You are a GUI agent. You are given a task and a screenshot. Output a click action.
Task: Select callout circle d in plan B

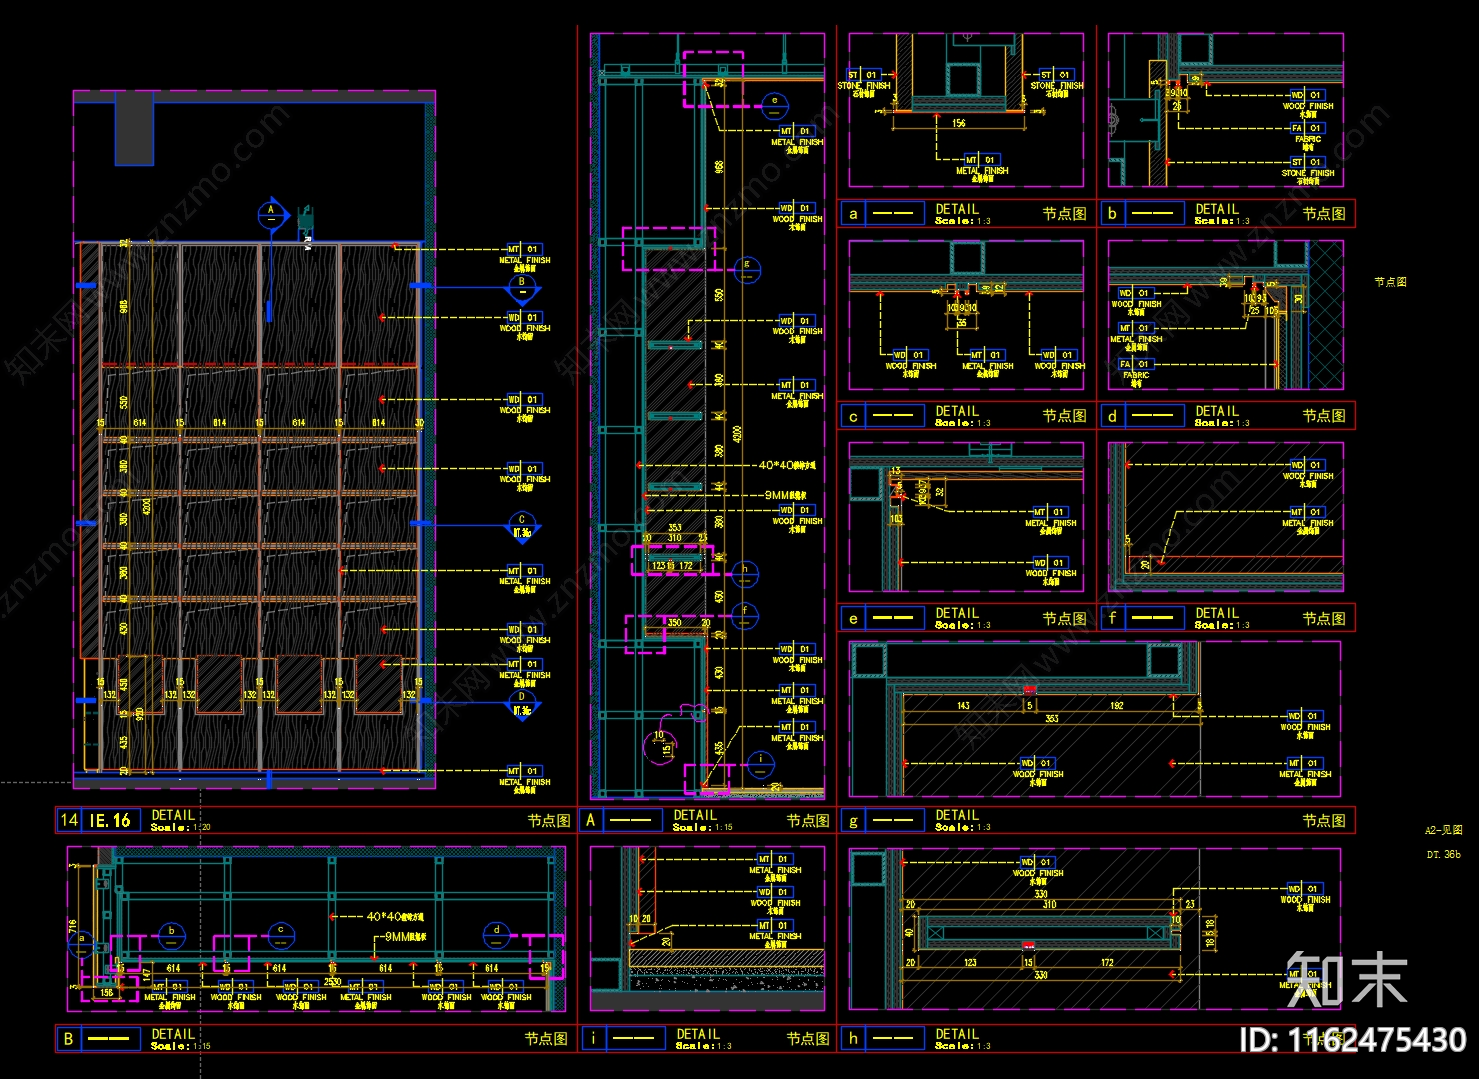point(497,934)
